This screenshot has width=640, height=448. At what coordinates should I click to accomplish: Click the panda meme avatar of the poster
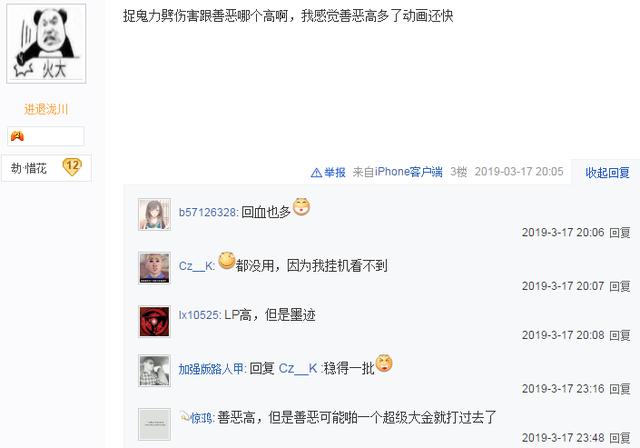[x=46, y=44]
